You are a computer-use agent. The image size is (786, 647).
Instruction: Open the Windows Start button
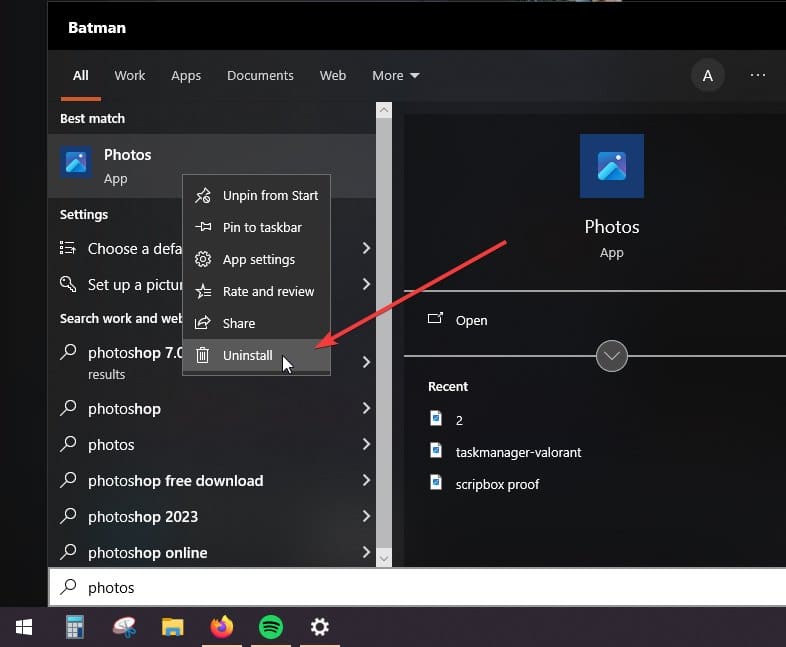24,627
